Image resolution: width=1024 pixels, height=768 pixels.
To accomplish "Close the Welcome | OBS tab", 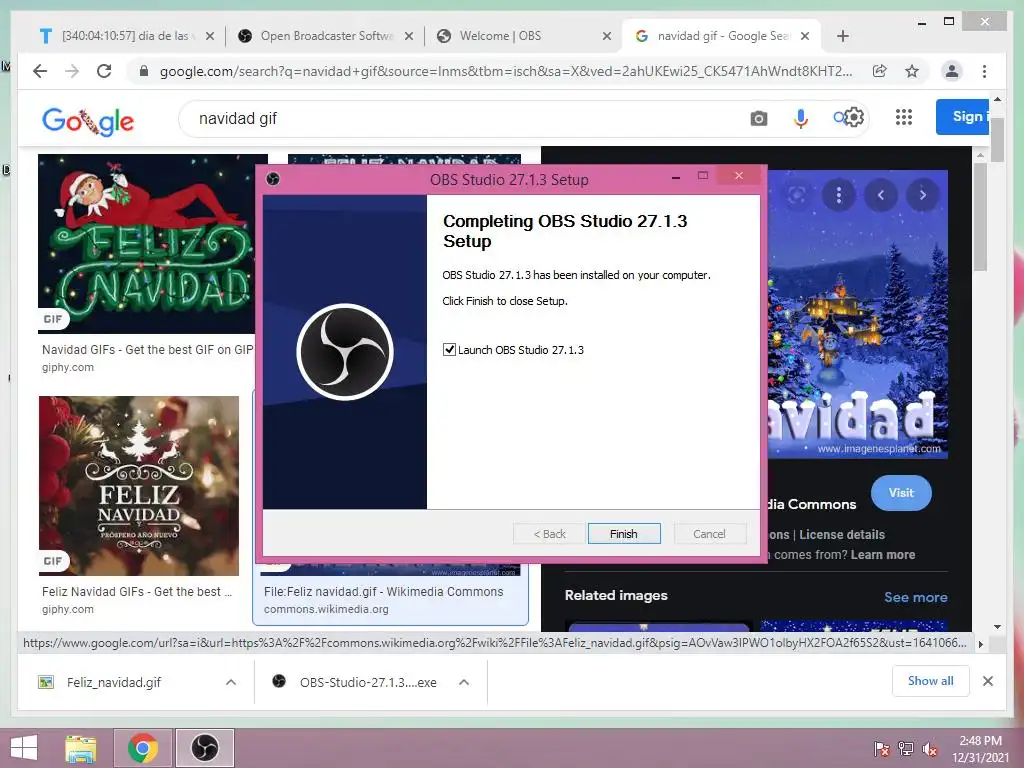I will 607,36.
